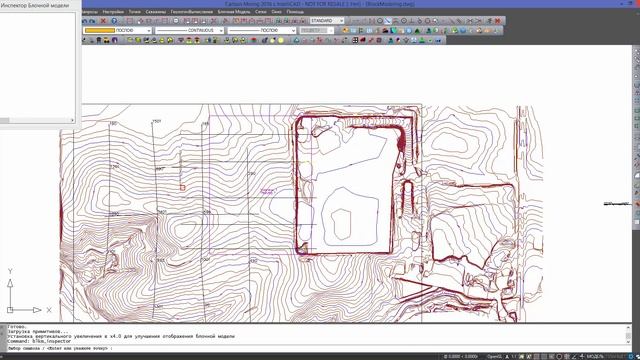
Task: Click the red X icon ending the top toolbar
Action: [498, 21]
